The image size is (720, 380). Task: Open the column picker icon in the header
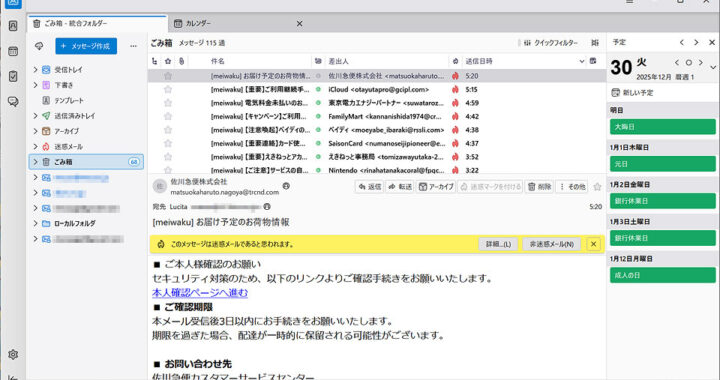click(593, 61)
